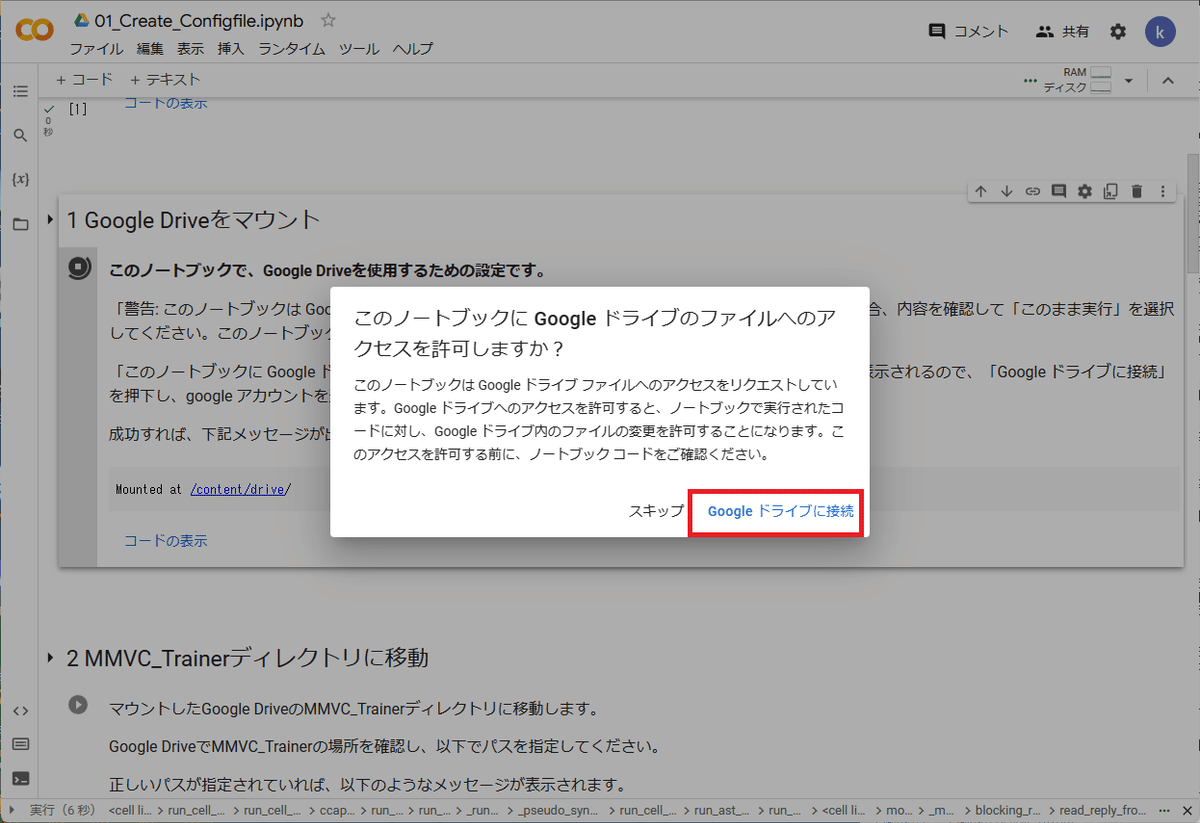Image resolution: width=1200 pixels, height=823 pixels.
Task: Add a code cell with + コード
Action: (x=84, y=80)
